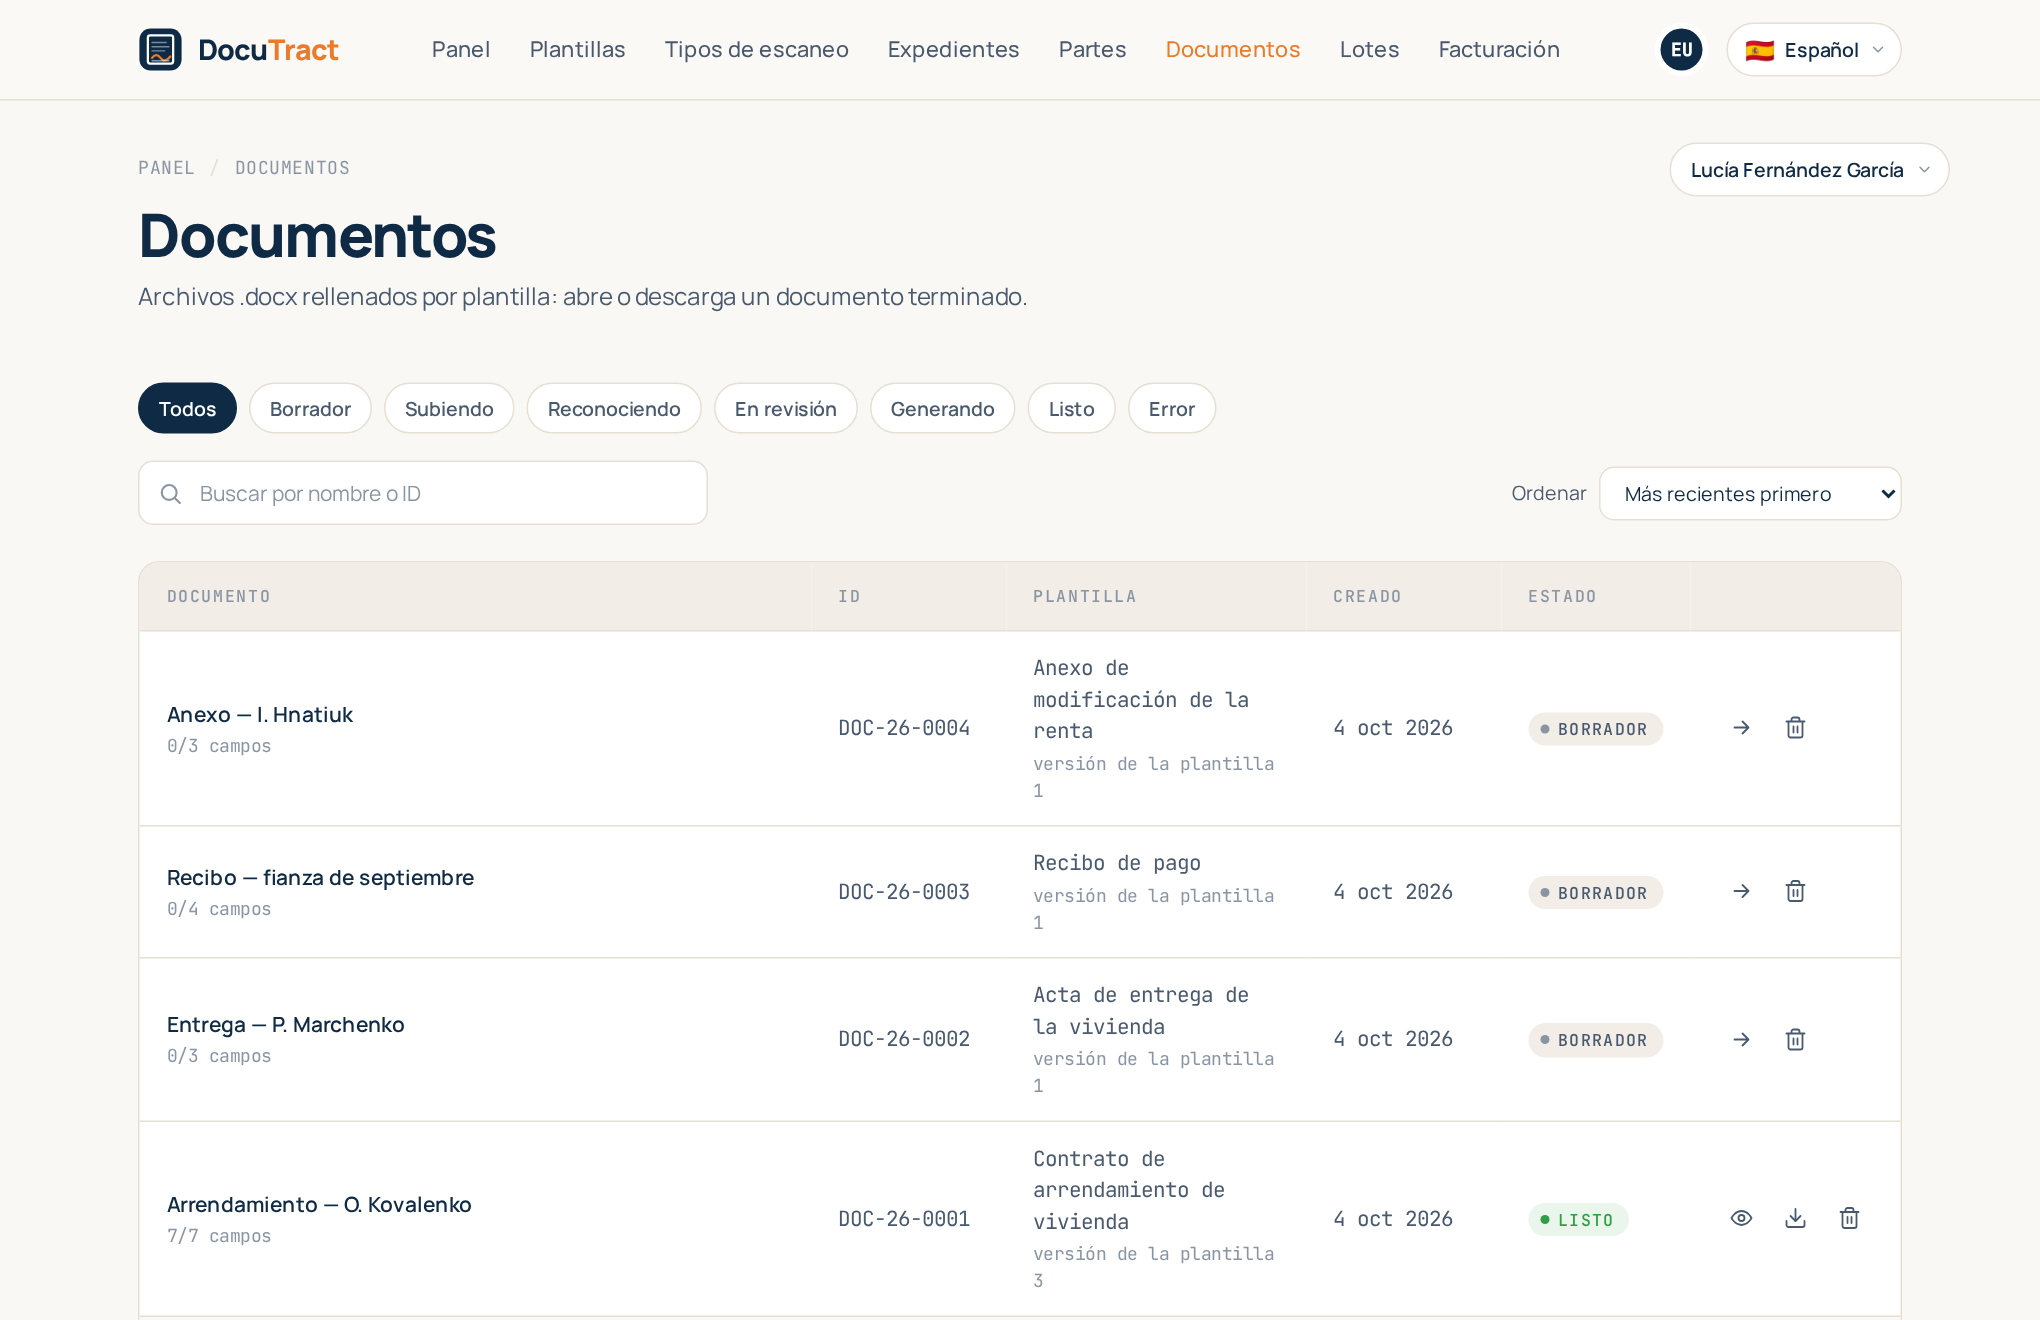Click the LISTO status badge
Screen dimensions: 2040x1320
click(1578, 1220)
